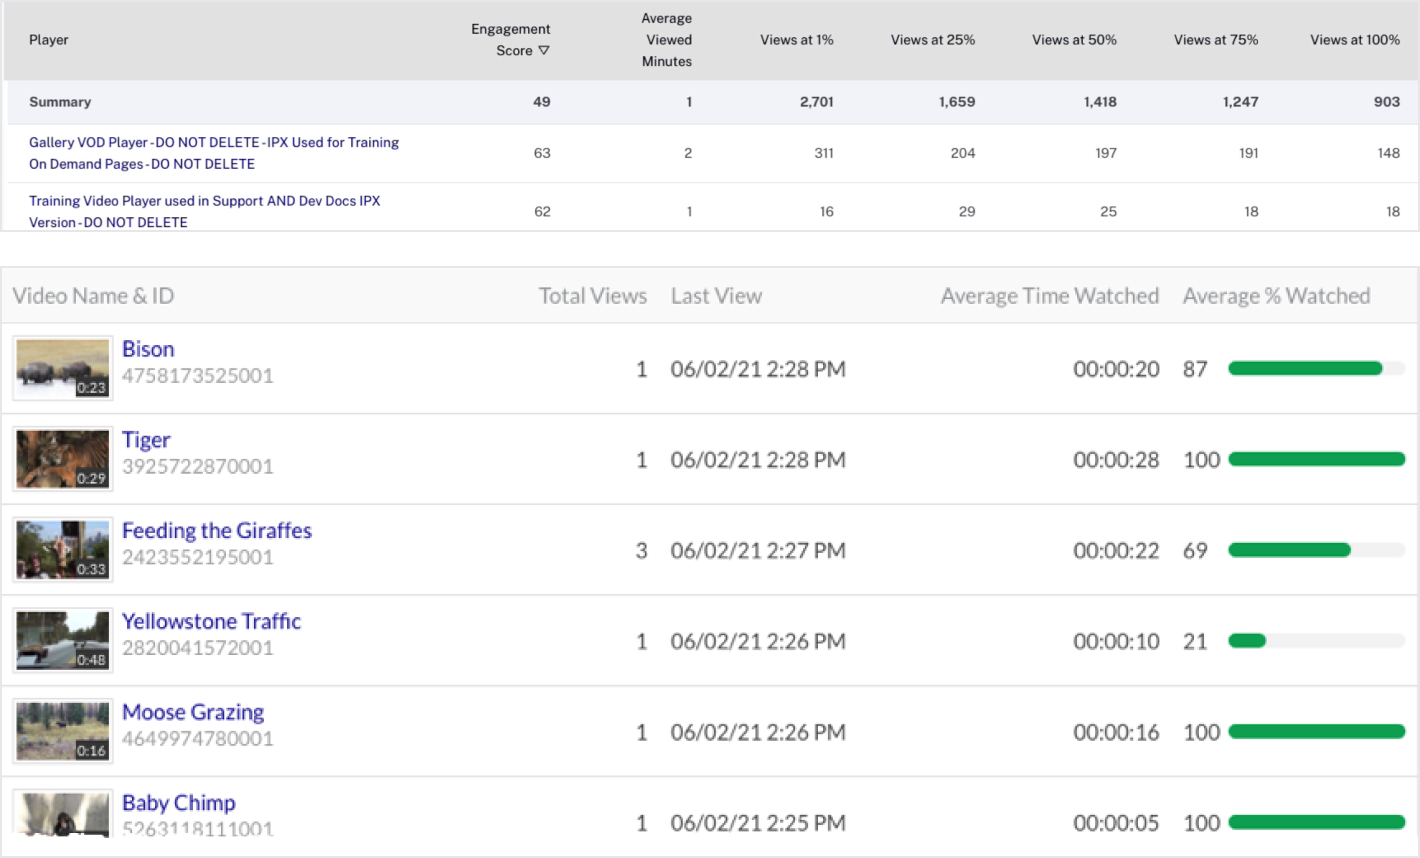Click the Last View column header
Screen dimensions: 1420x858
pos(716,296)
